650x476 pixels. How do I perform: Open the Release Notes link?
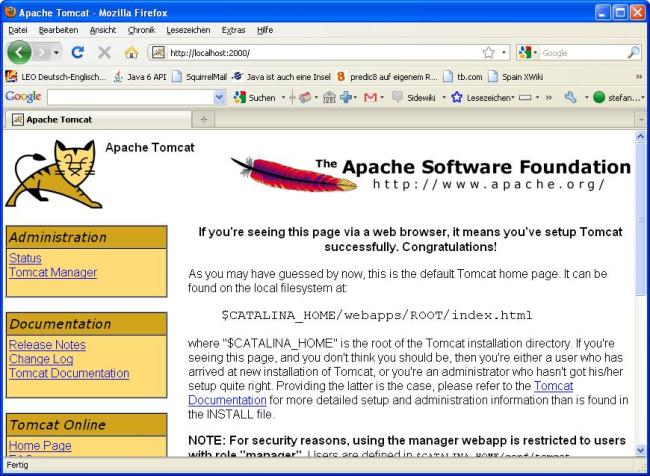point(47,345)
